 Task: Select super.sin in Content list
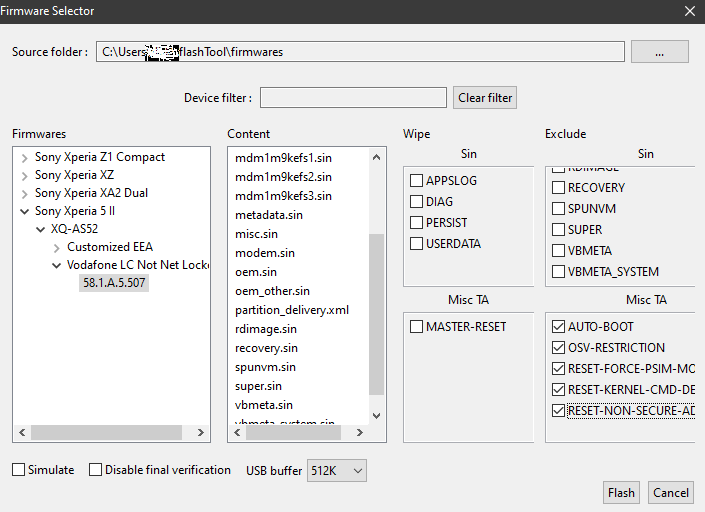coord(258,386)
